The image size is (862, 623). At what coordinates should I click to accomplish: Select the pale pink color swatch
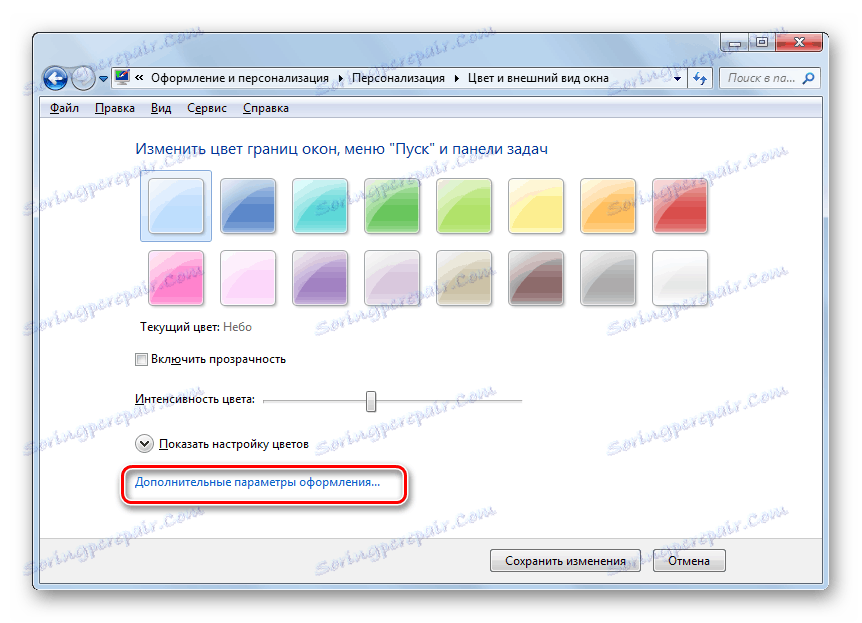tap(248, 278)
